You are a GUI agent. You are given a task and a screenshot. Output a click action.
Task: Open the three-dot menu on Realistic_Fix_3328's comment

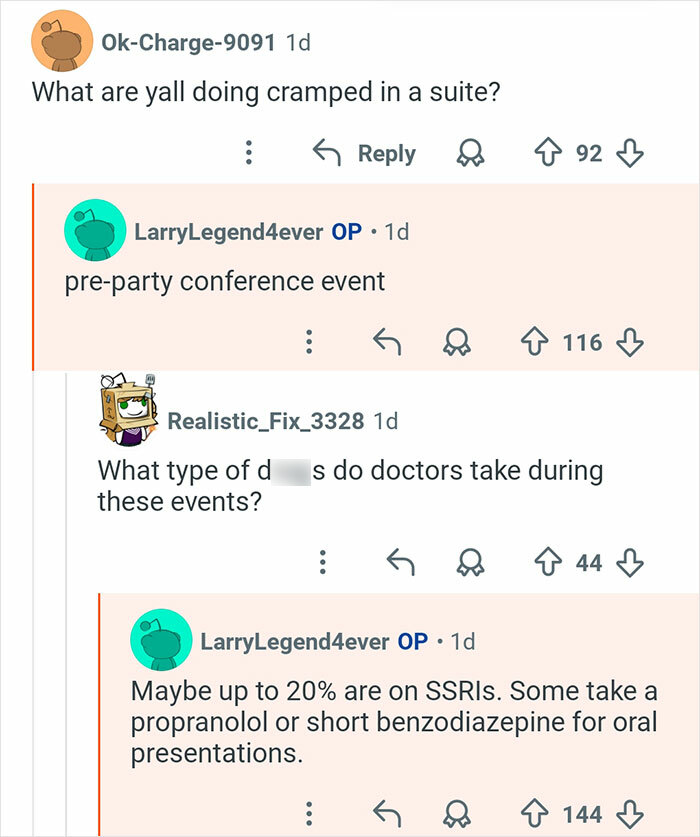click(322, 563)
